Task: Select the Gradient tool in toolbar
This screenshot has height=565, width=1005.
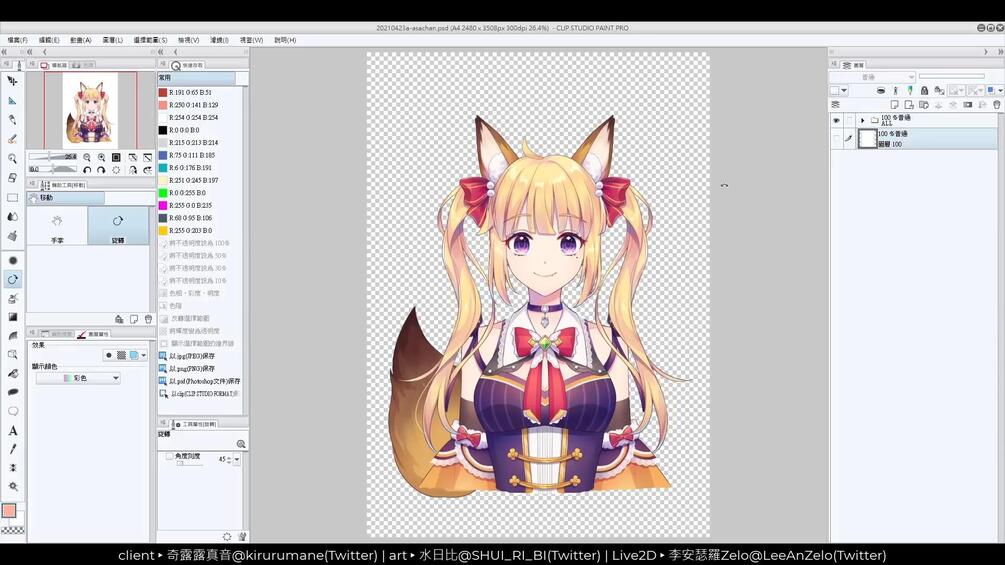Action: 12,317
